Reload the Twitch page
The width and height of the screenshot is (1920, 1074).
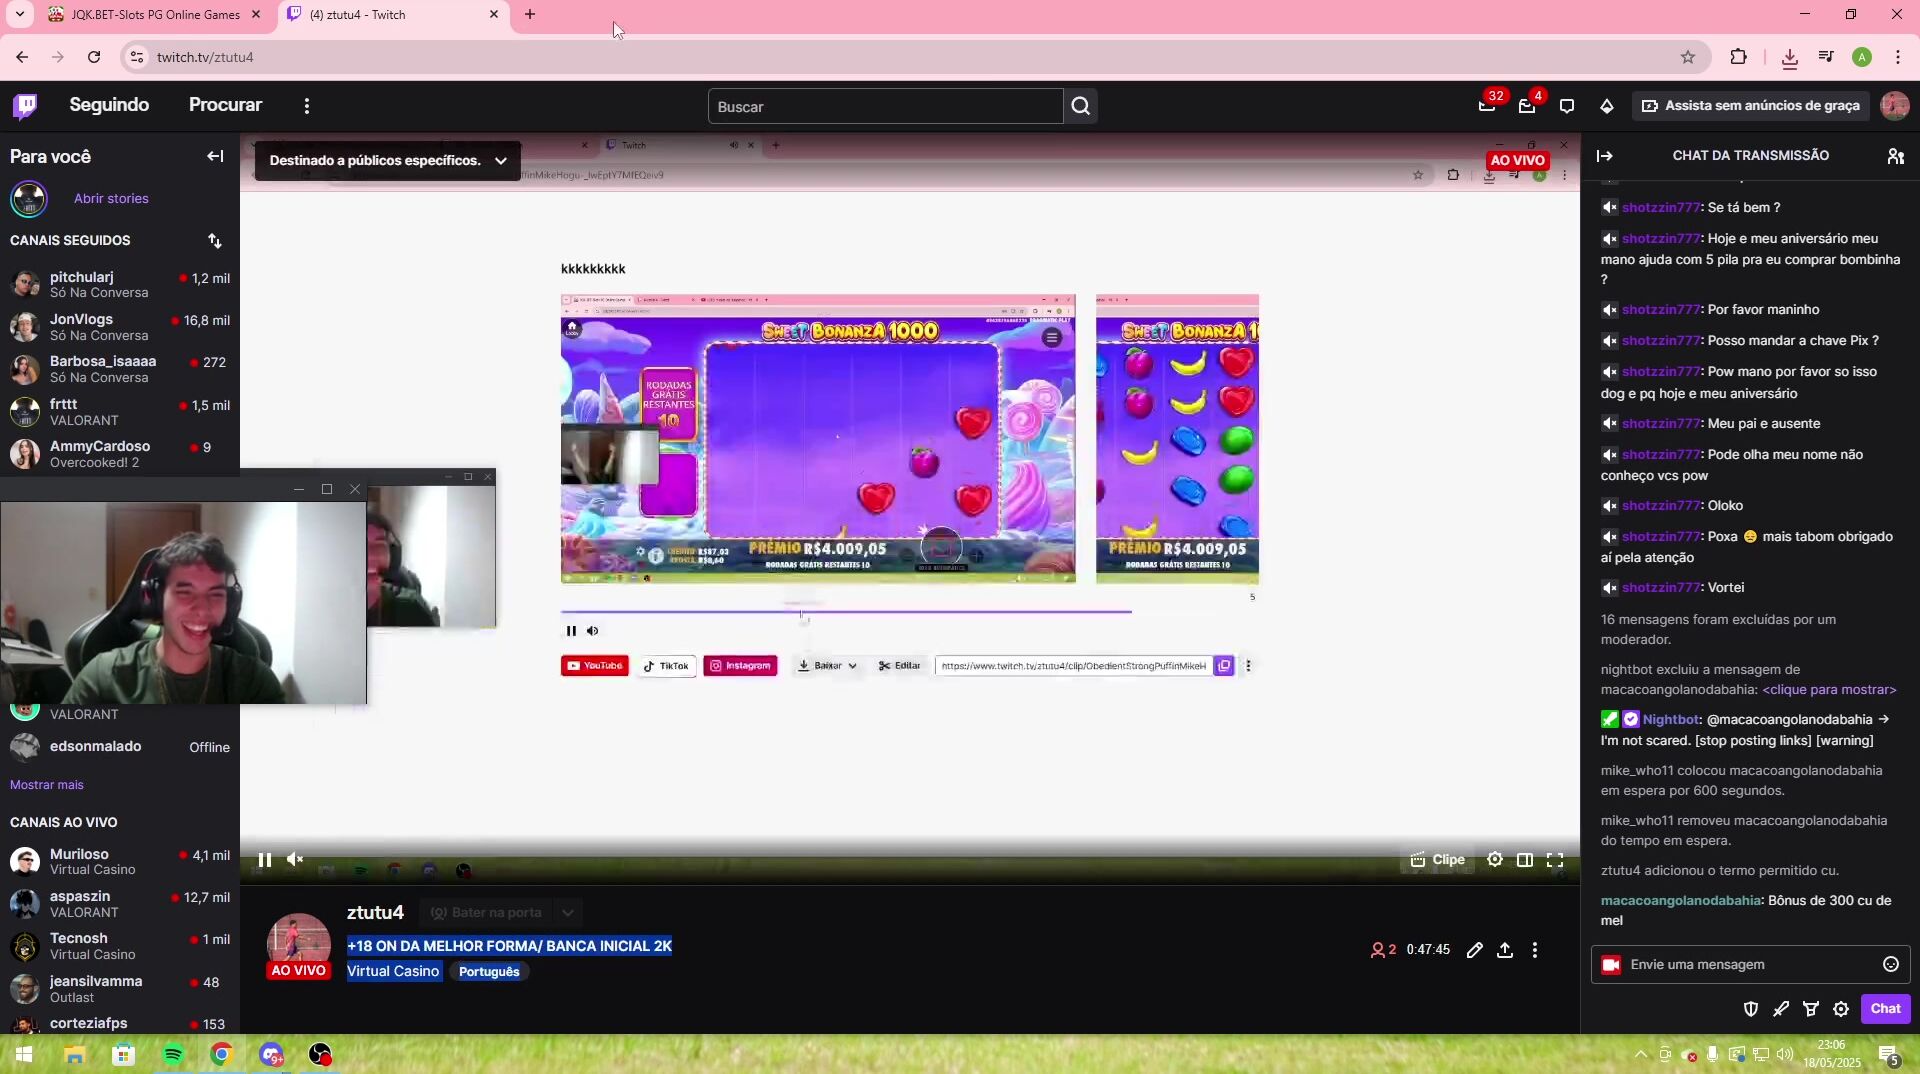pyautogui.click(x=94, y=58)
